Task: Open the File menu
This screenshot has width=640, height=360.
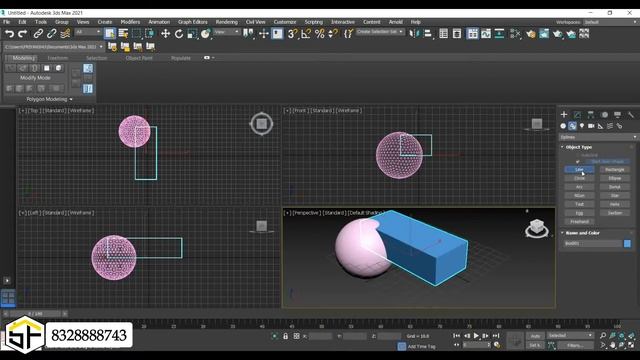Action: pyautogui.click(x=7, y=22)
